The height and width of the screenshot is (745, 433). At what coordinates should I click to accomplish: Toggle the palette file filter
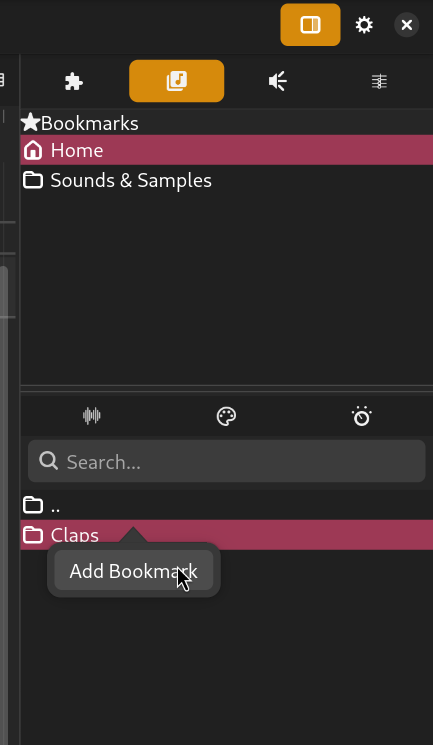226,416
